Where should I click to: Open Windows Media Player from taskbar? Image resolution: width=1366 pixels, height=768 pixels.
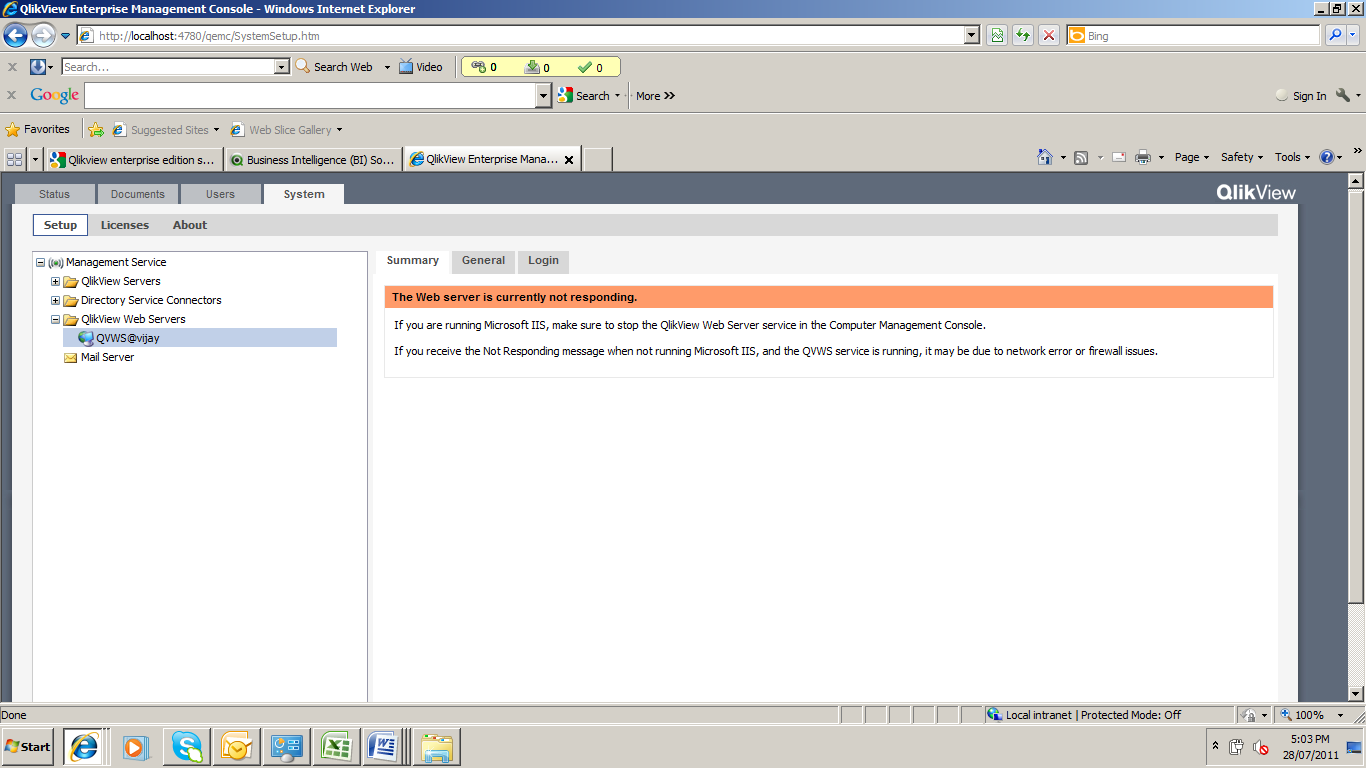click(x=136, y=747)
